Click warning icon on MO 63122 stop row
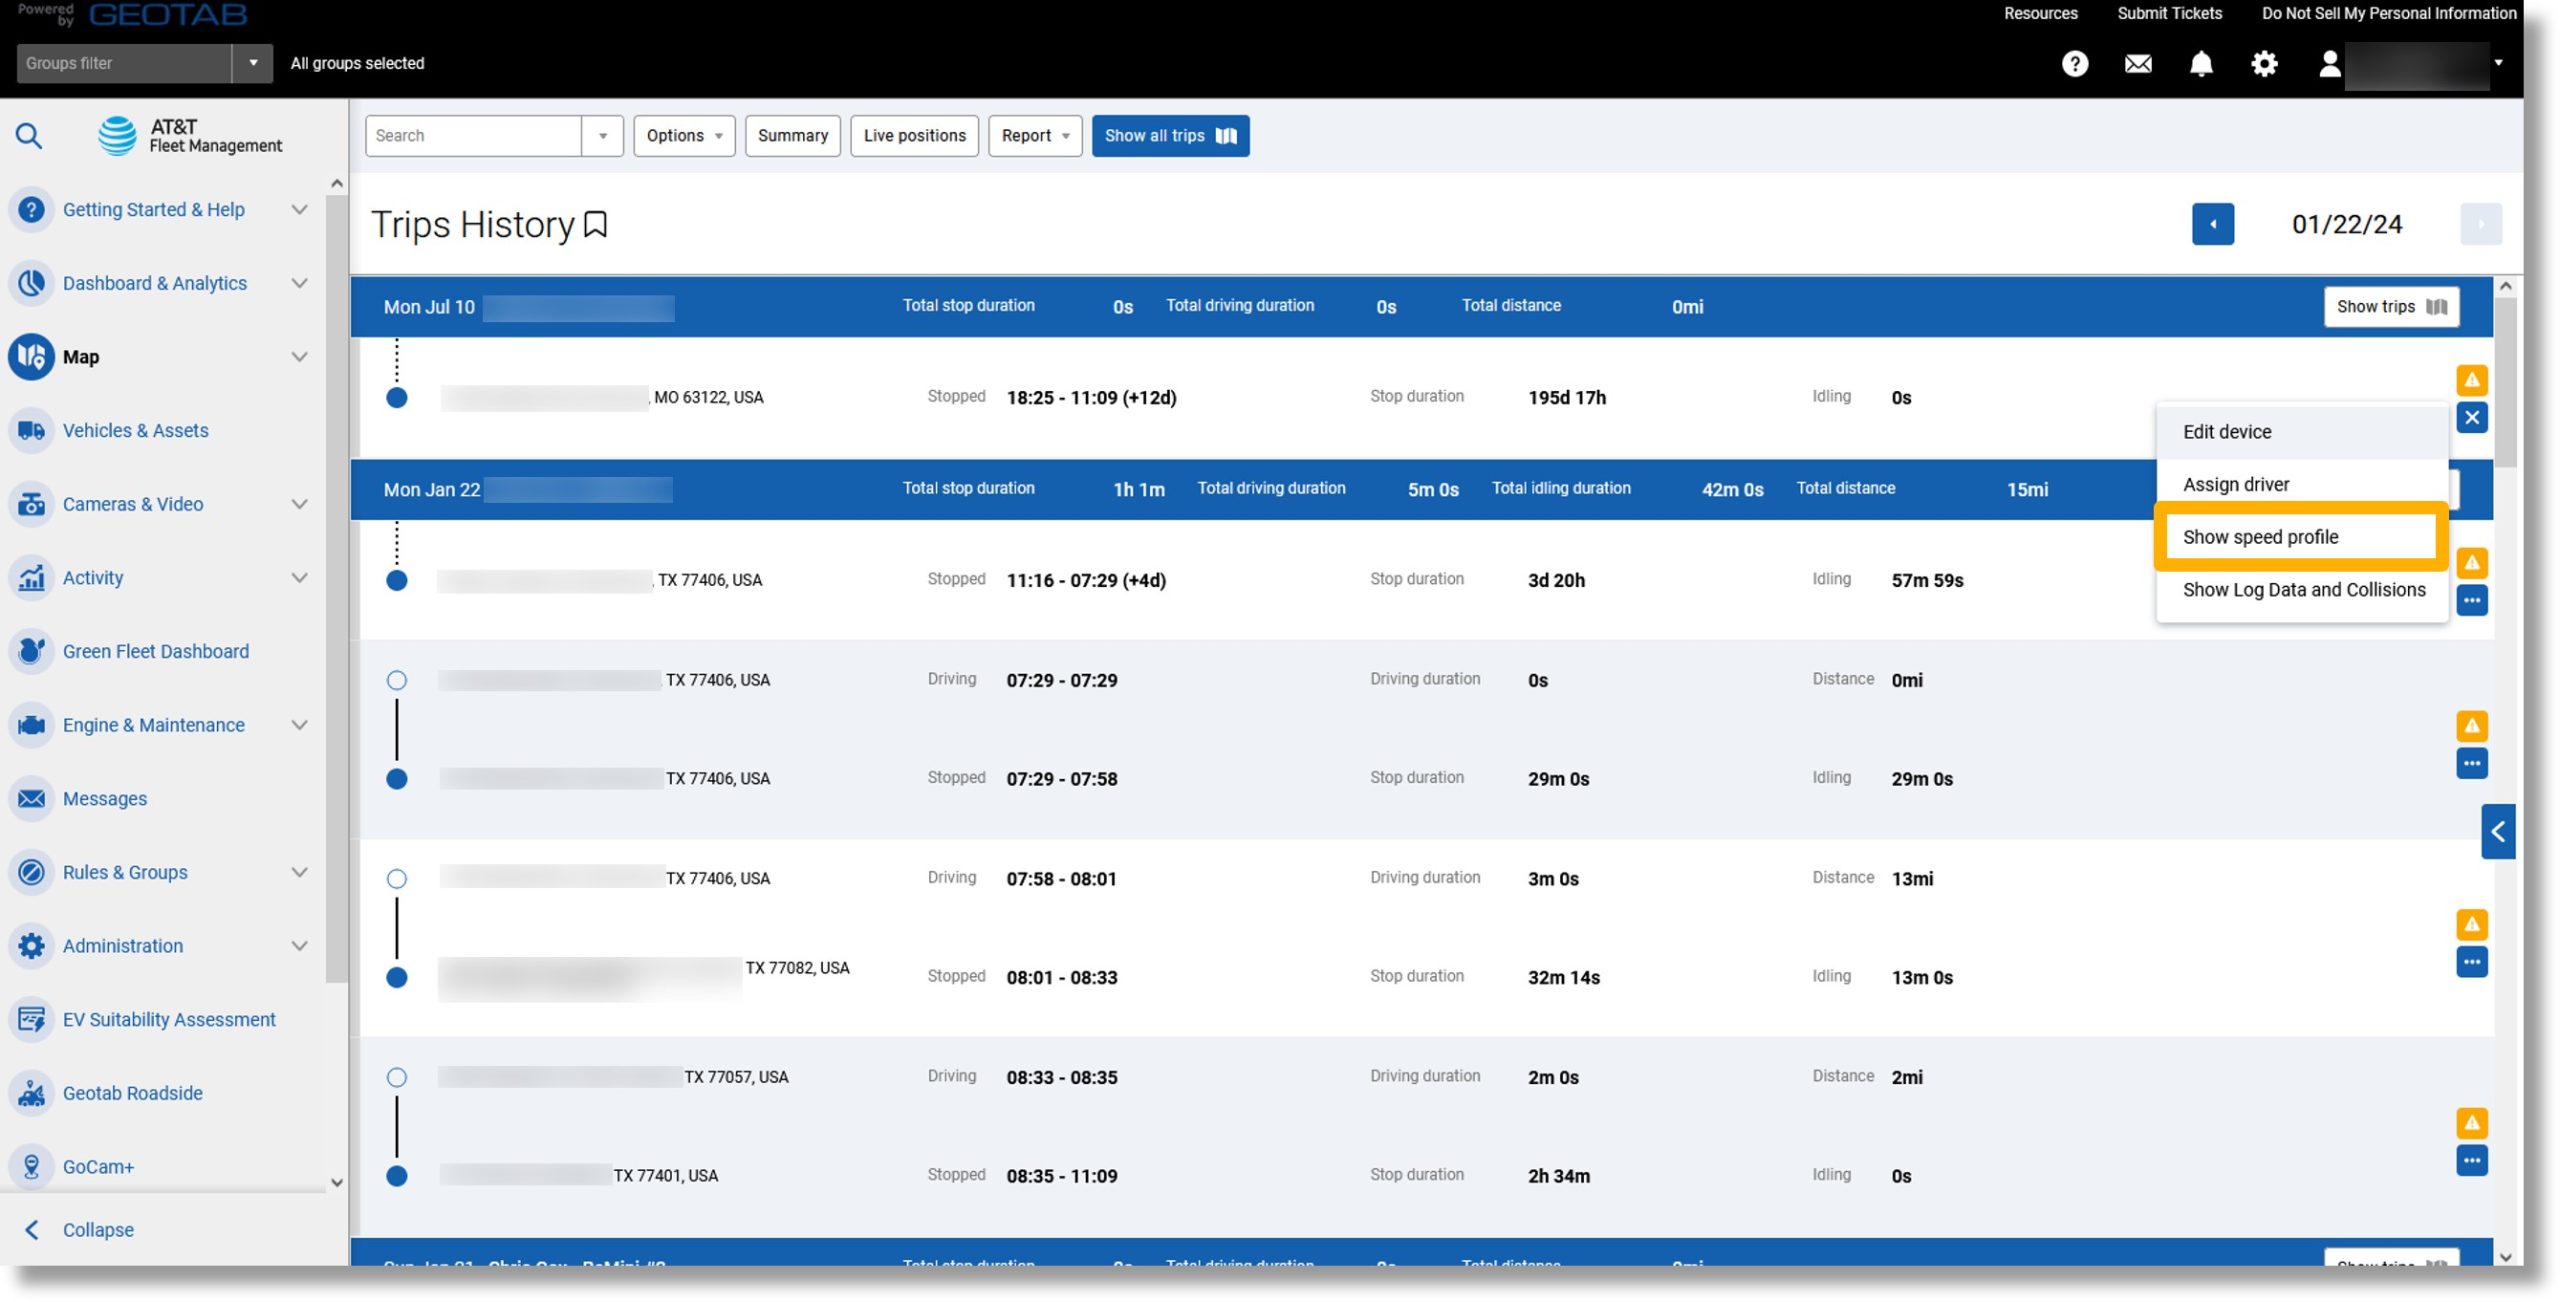 coord(2471,380)
